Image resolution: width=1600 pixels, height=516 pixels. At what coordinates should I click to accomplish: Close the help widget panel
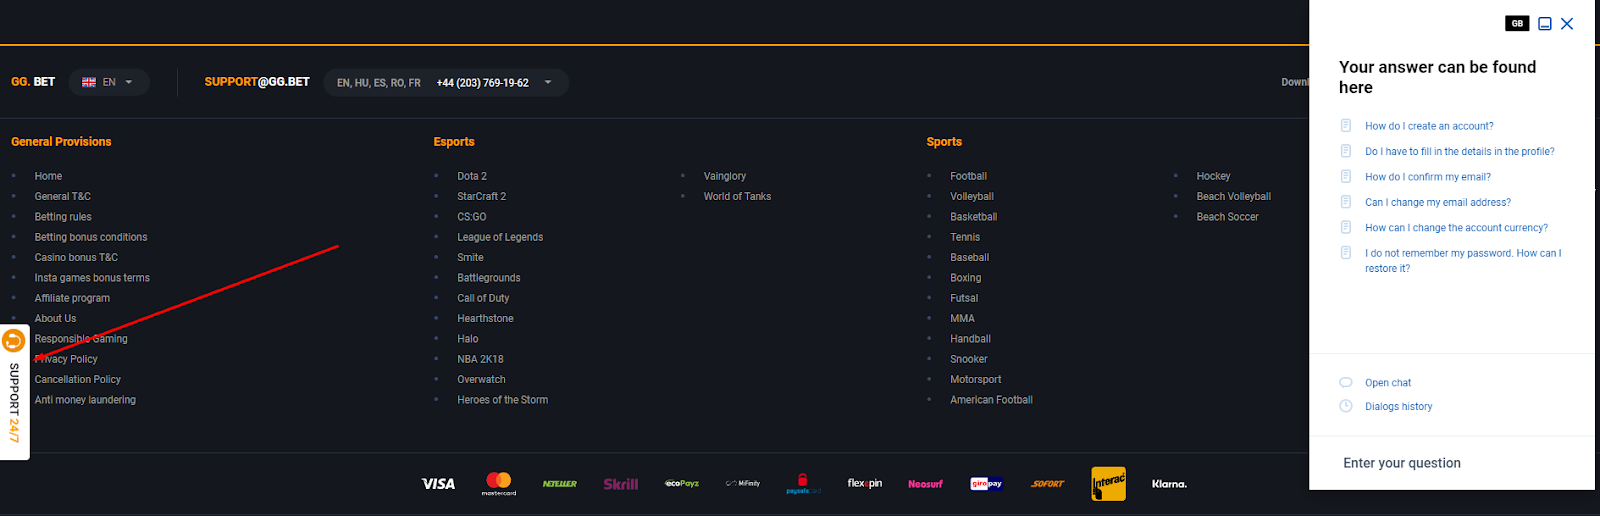tap(1567, 24)
